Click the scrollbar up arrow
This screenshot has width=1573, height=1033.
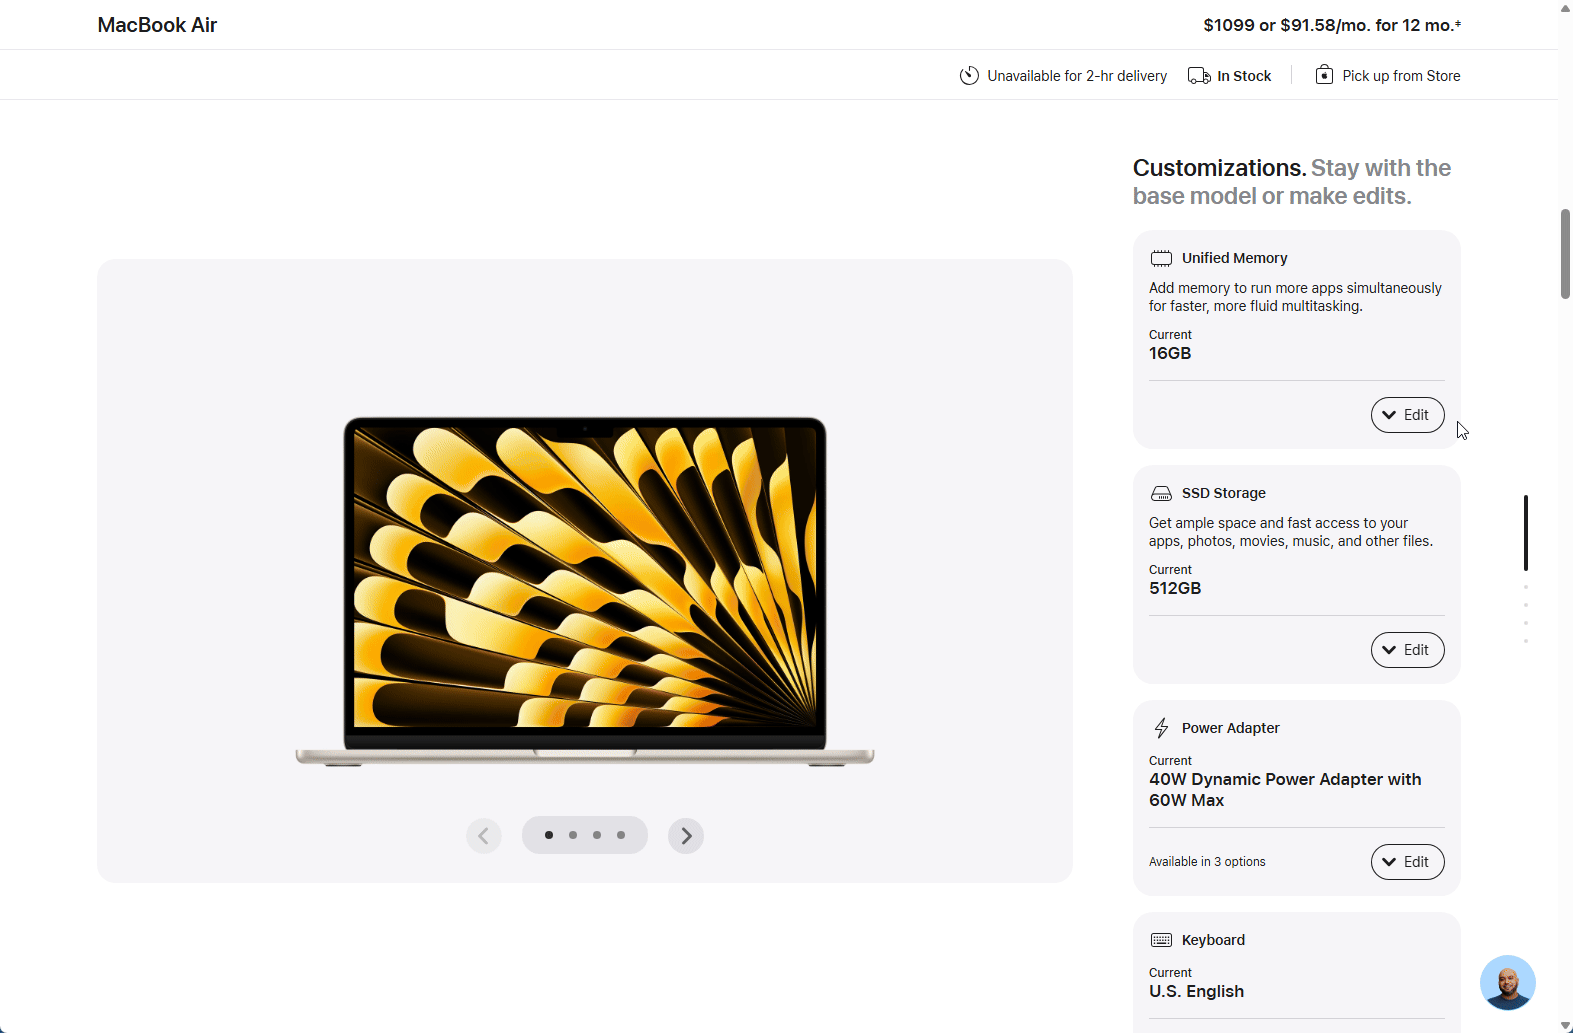pos(1566,8)
